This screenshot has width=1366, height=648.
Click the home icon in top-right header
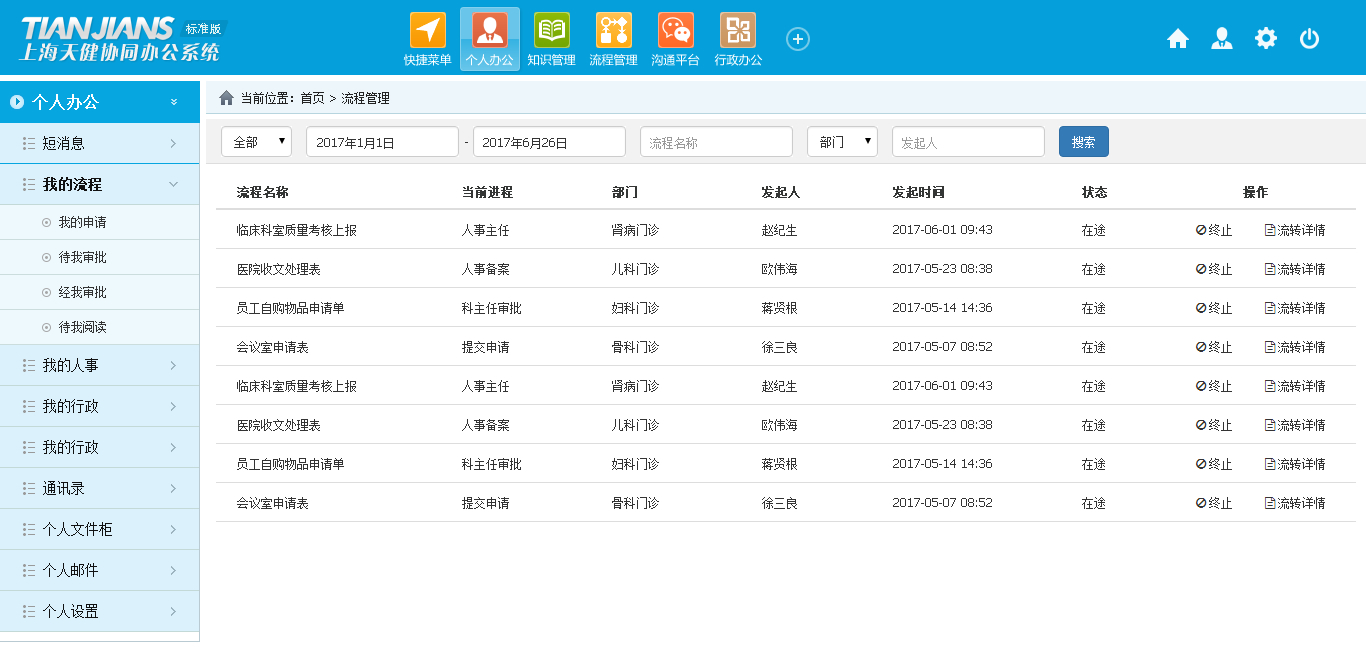pos(1178,39)
